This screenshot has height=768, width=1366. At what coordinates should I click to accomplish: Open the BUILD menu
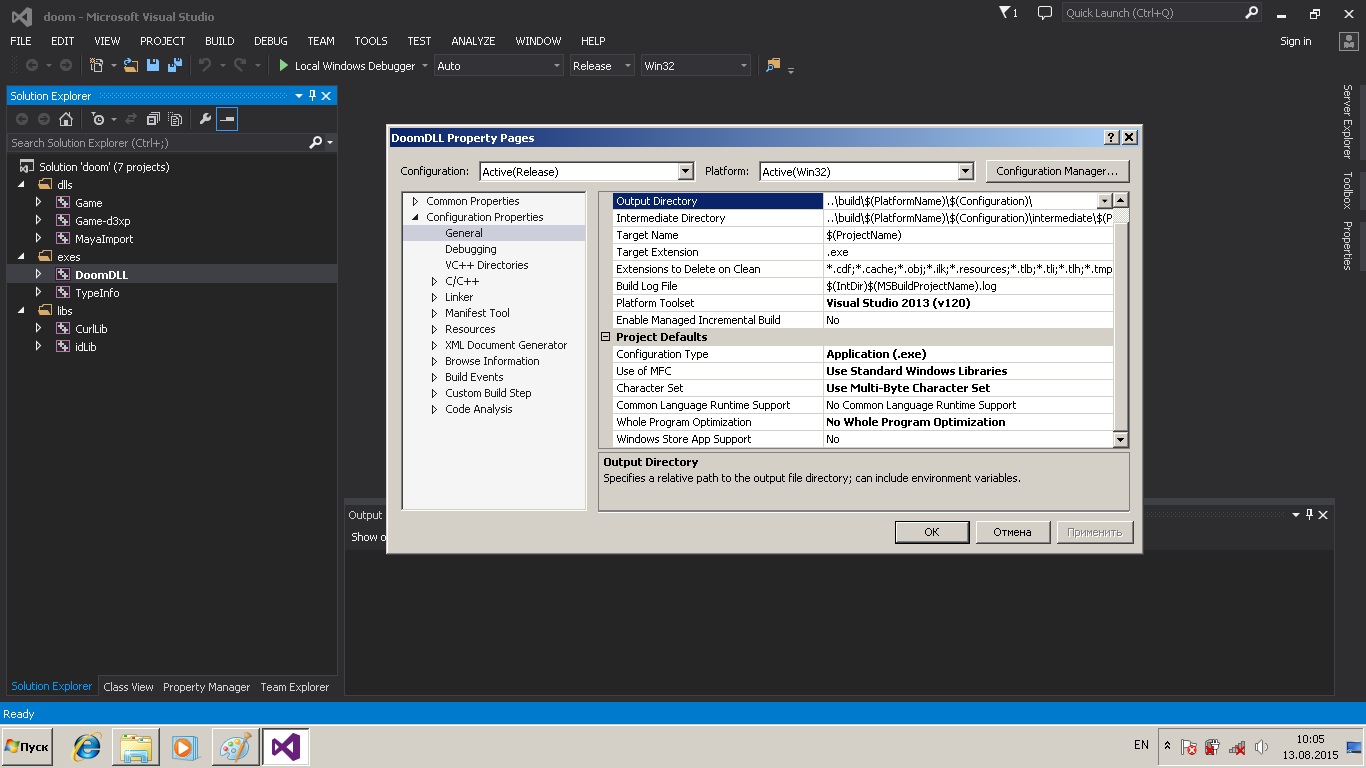coord(219,41)
